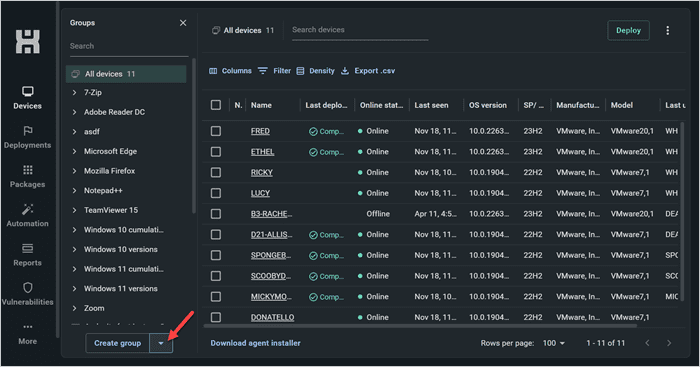Close the Groups panel
The width and height of the screenshot is (700, 367).
point(183,23)
